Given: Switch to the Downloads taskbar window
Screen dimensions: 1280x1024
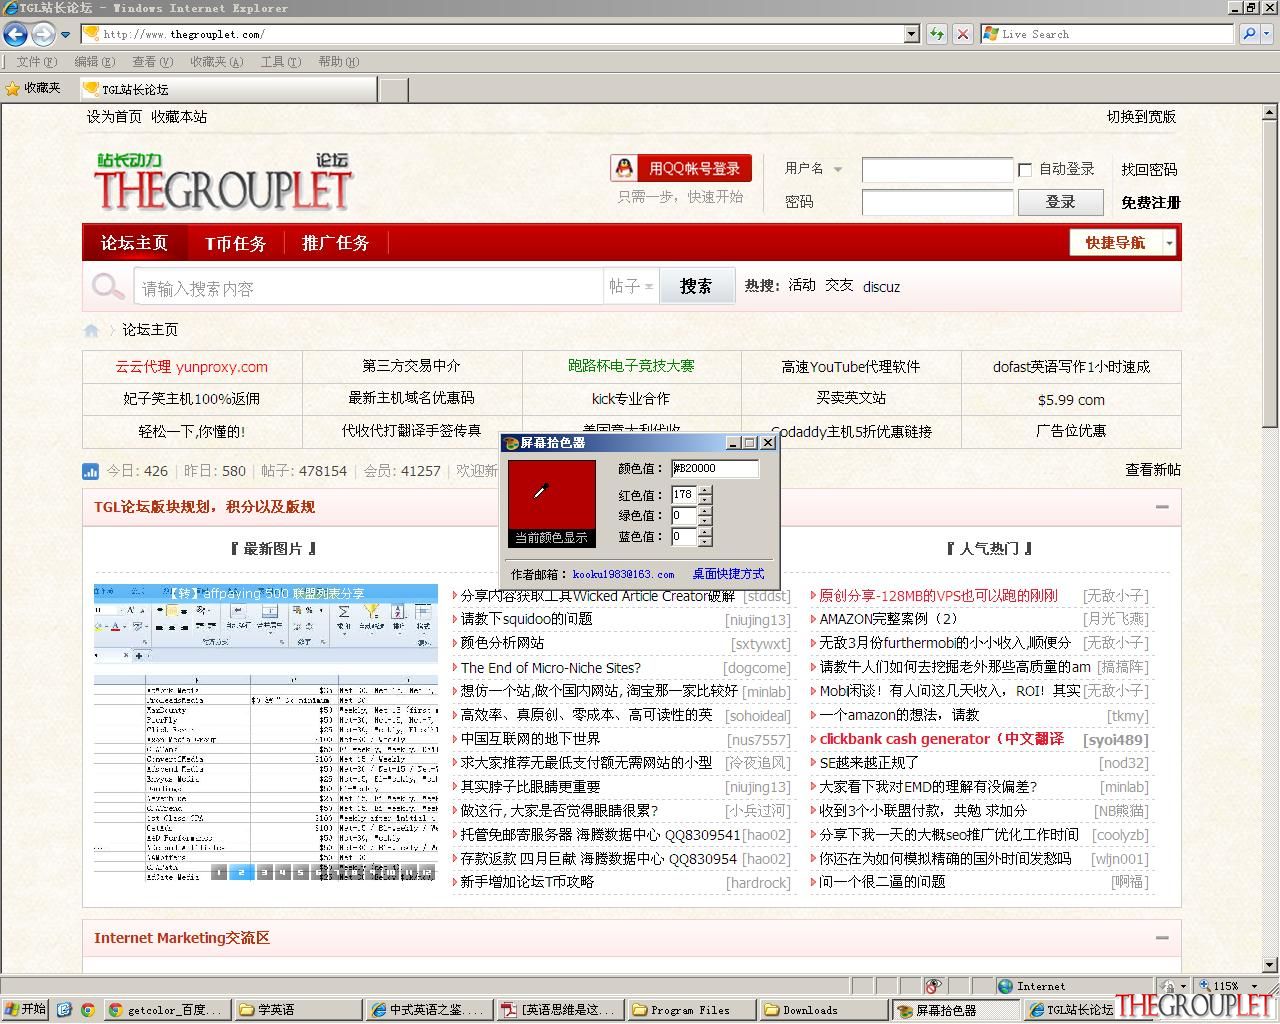Looking at the screenshot, I should (x=823, y=1010).
